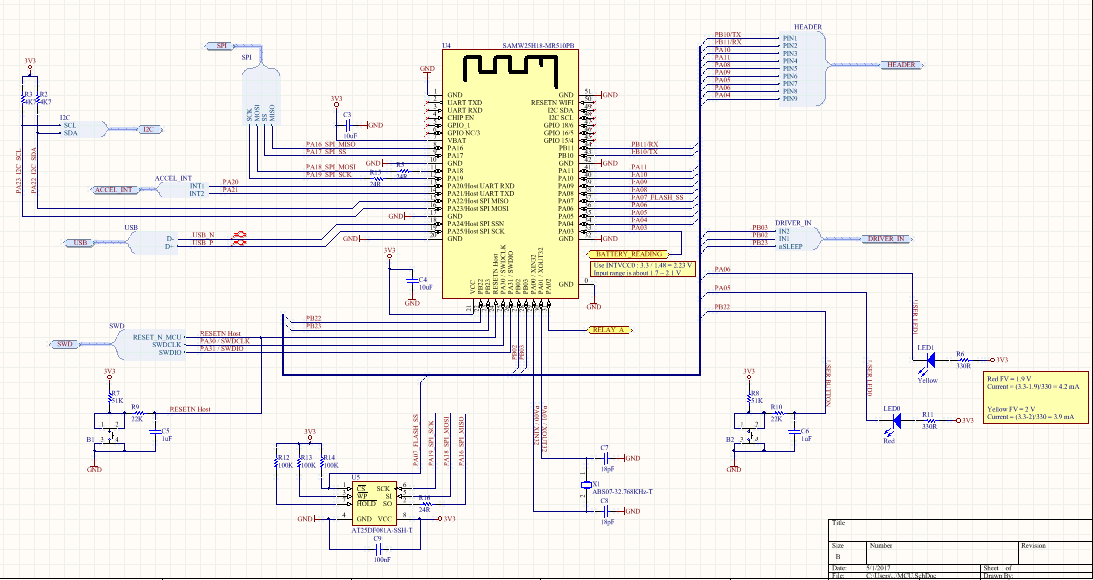This screenshot has width=1093, height=580.
Task: Click the BATTERY_READING net flag
Action: point(627,254)
